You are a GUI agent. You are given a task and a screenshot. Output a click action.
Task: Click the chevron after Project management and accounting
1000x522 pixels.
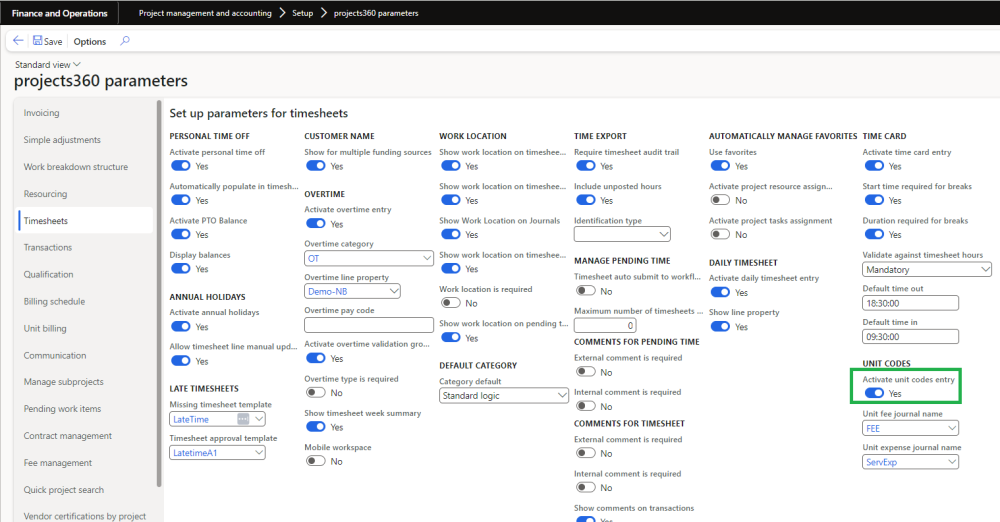tap(283, 13)
